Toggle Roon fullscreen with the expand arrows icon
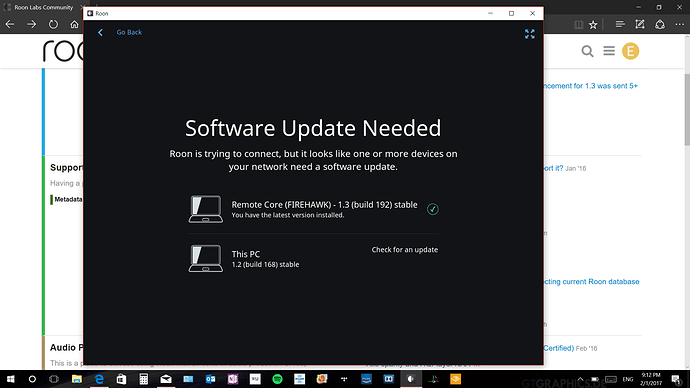The image size is (690, 388). [529, 34]
